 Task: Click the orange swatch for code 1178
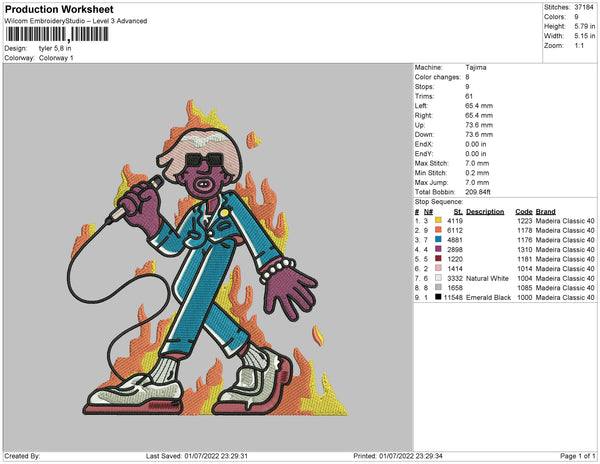point(439,230)
